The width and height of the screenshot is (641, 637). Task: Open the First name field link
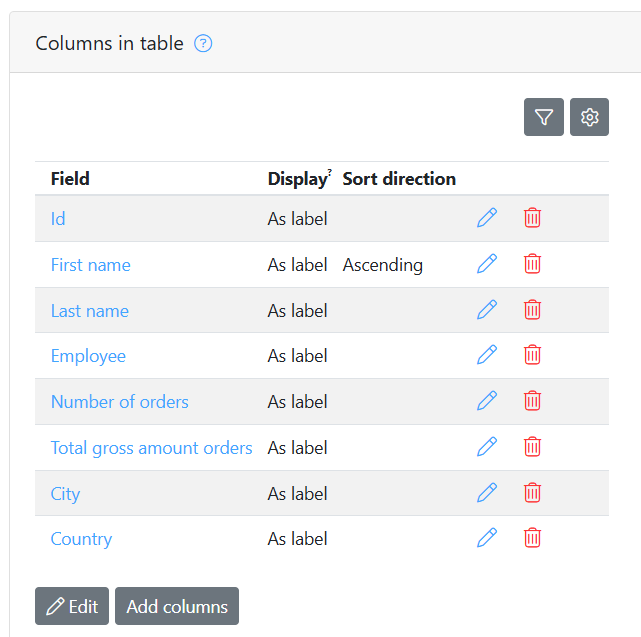pyautogui.click(x=90, y=265)
